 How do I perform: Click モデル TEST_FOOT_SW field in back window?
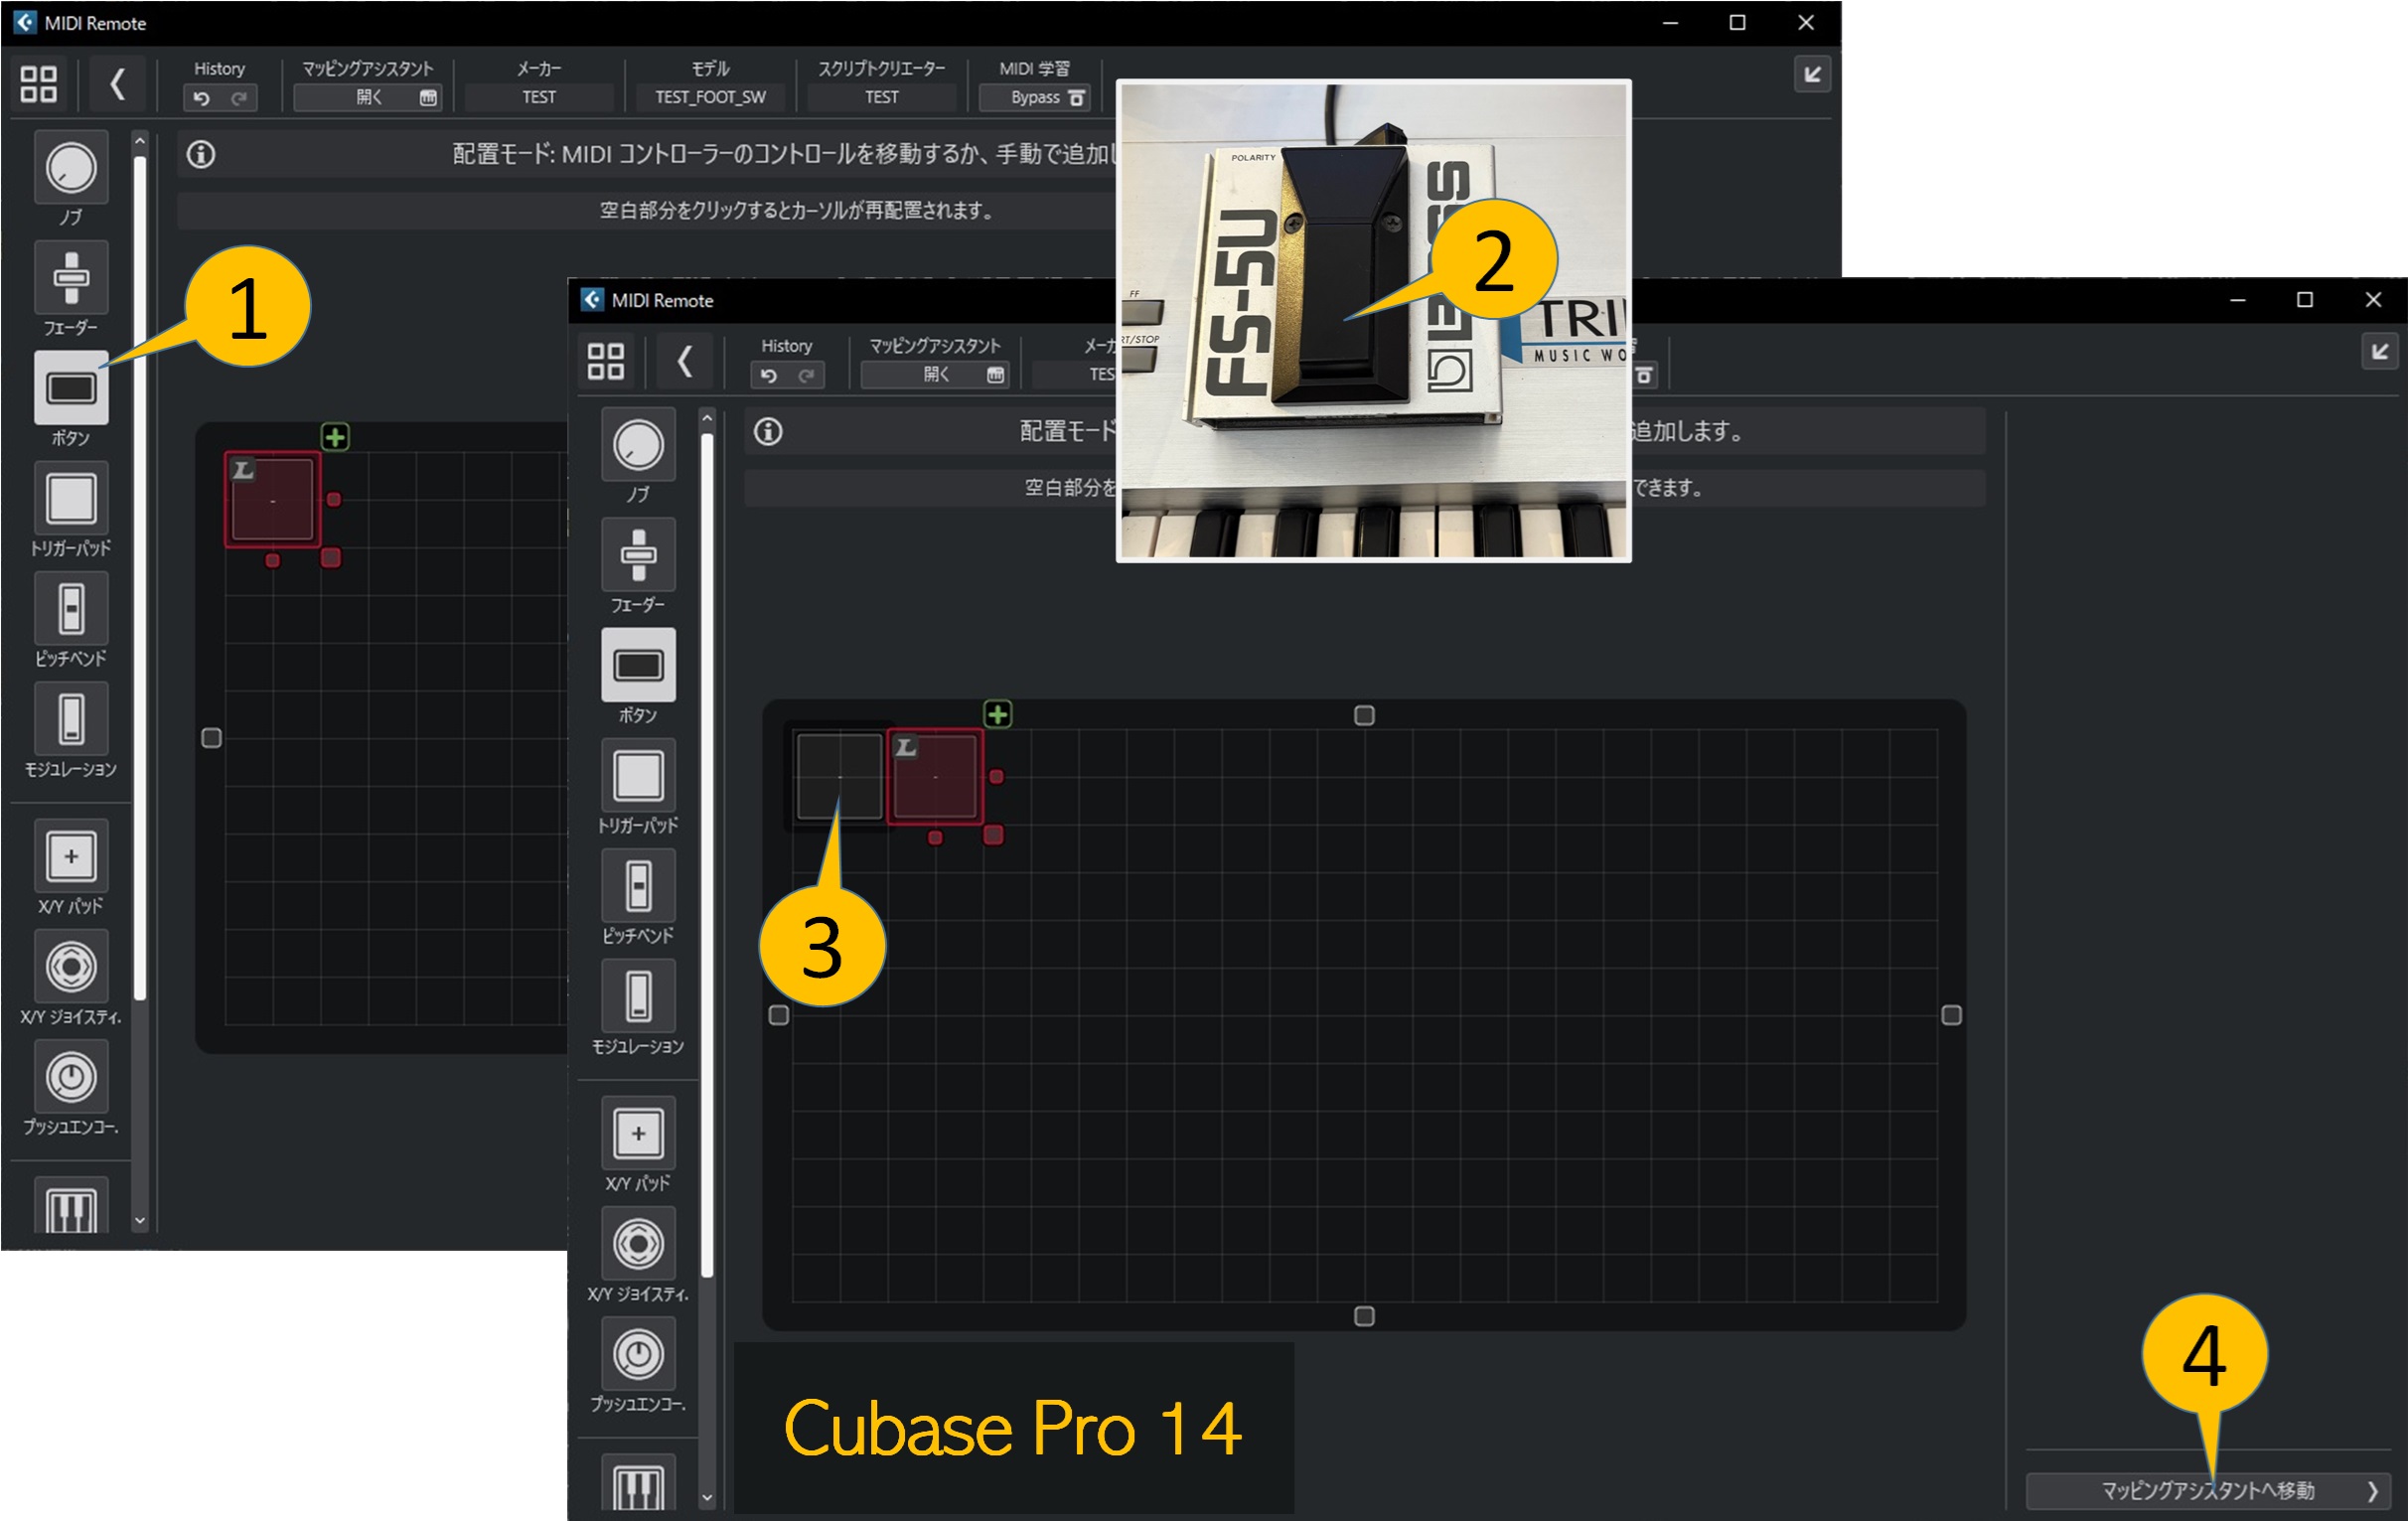(710, 97)
